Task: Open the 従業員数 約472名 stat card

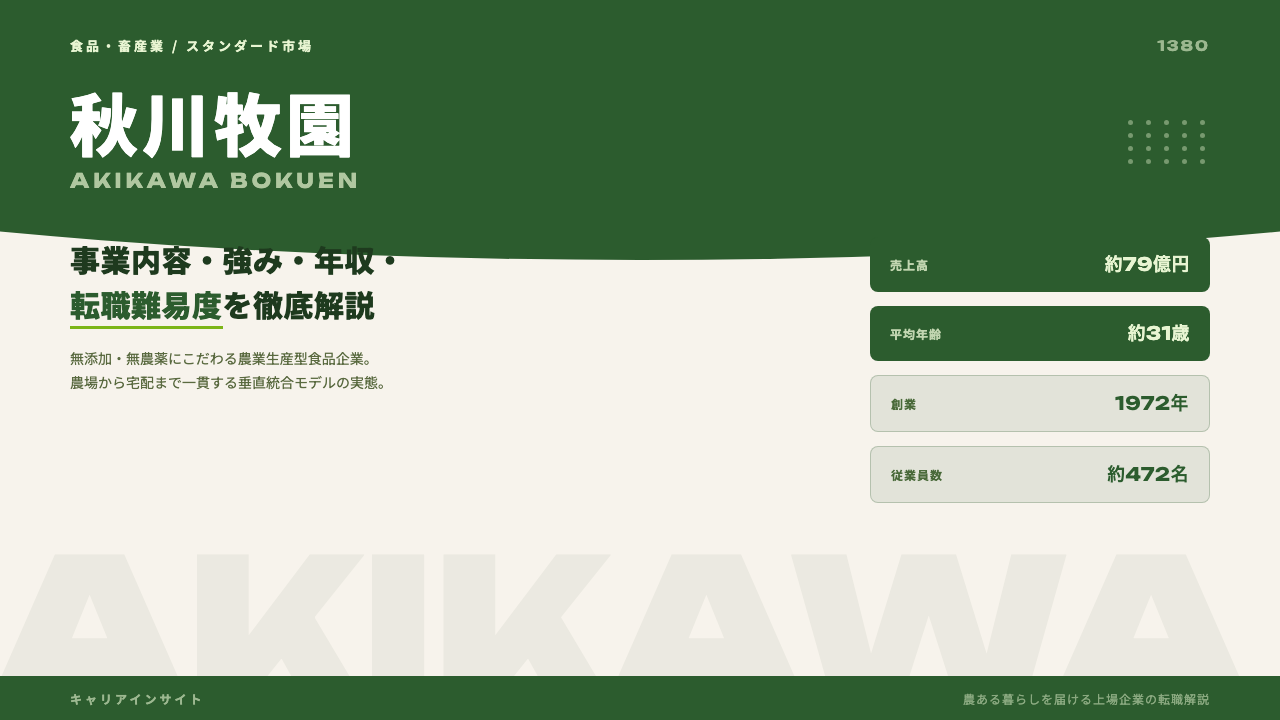Action: point(1040,474)
